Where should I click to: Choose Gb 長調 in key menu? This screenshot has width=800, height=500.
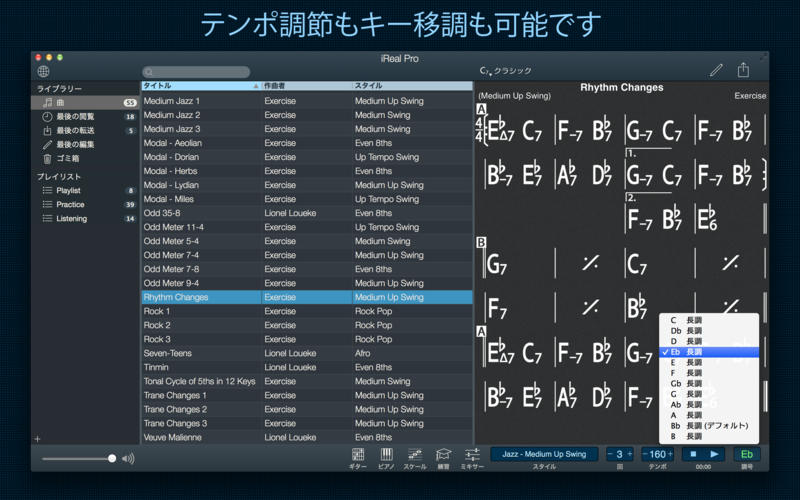tap(709, 384)
